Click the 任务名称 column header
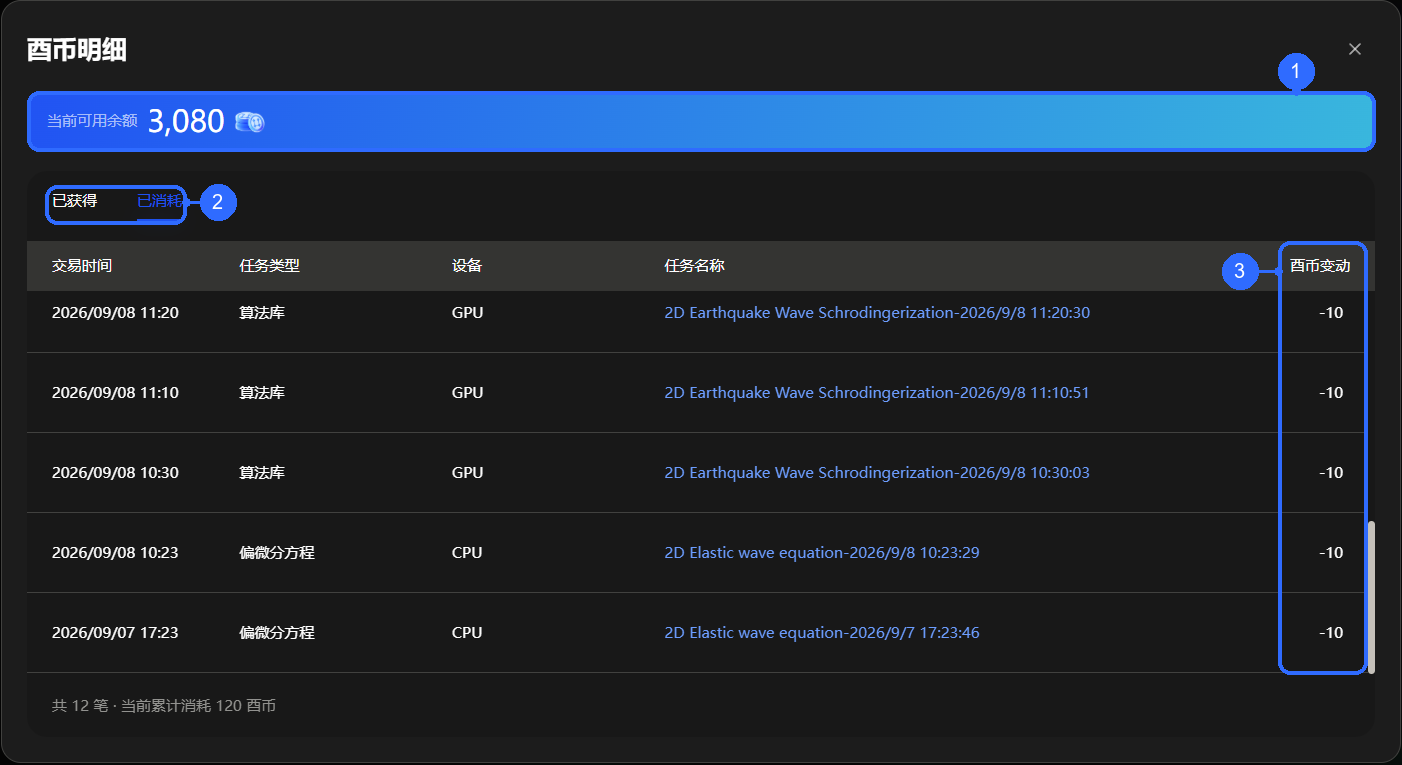 (x=694, y=266)
